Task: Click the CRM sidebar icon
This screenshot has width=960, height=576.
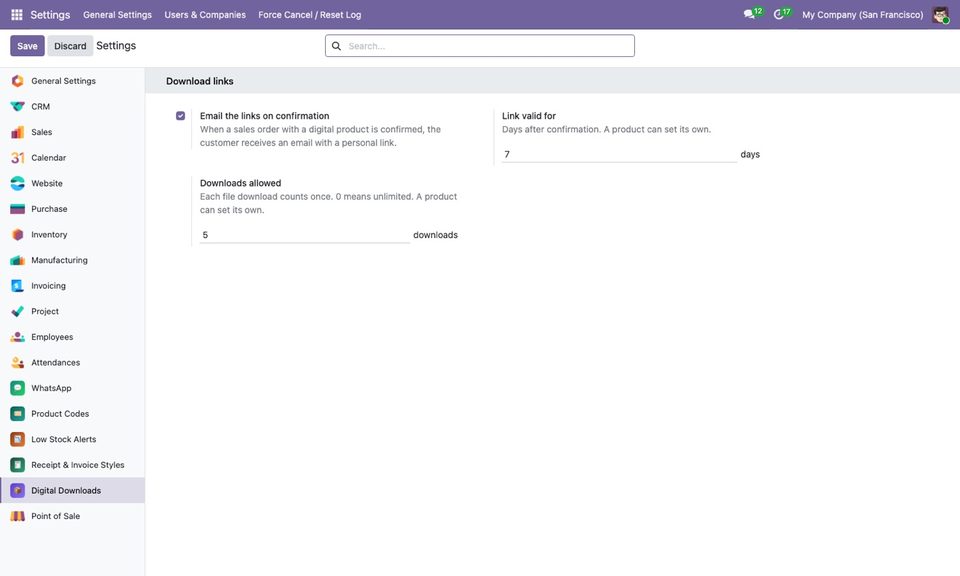Action: tap(18, 107)
